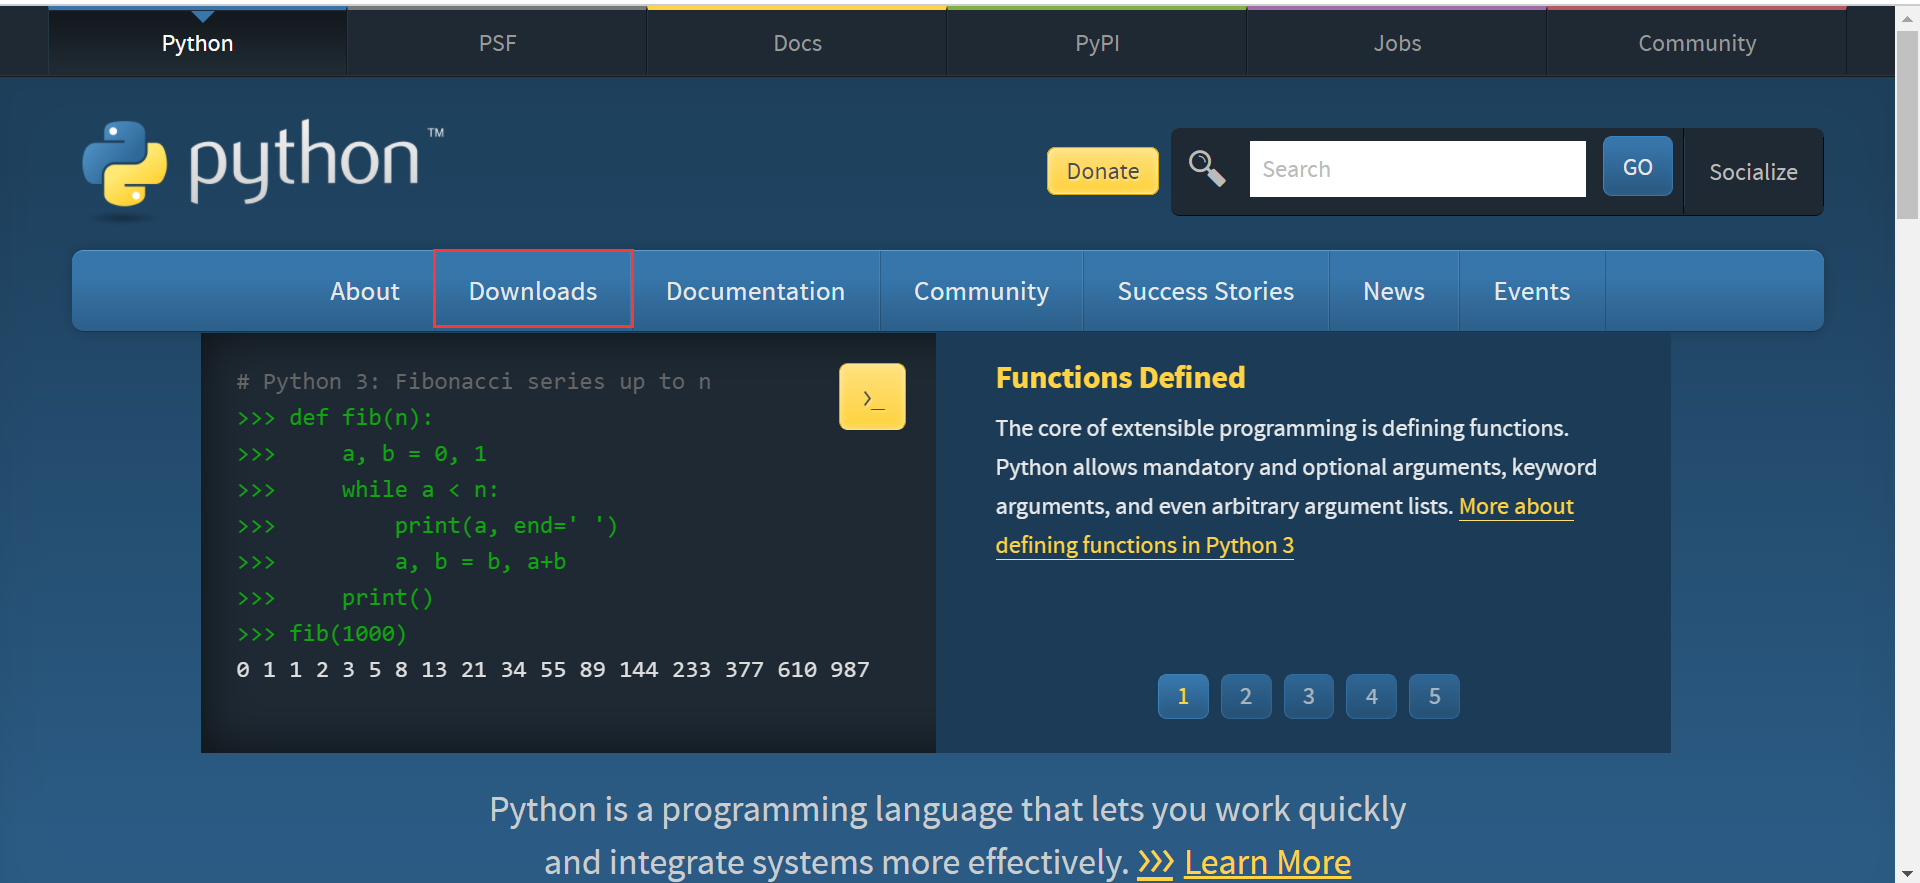Click the page scrollbar thumb
This screenshot has height=883, width=1920.
(x=1908, y=125)
